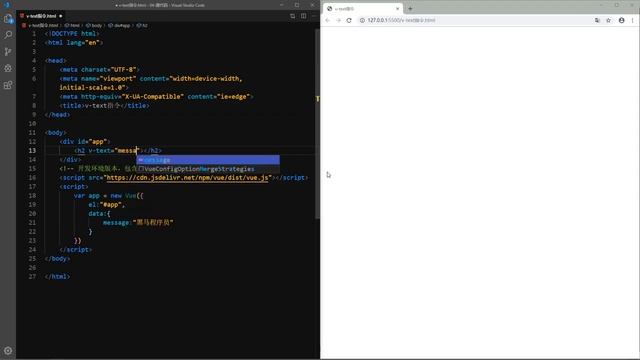
Task: View site information icon in address bar
Action: (362, 20)
